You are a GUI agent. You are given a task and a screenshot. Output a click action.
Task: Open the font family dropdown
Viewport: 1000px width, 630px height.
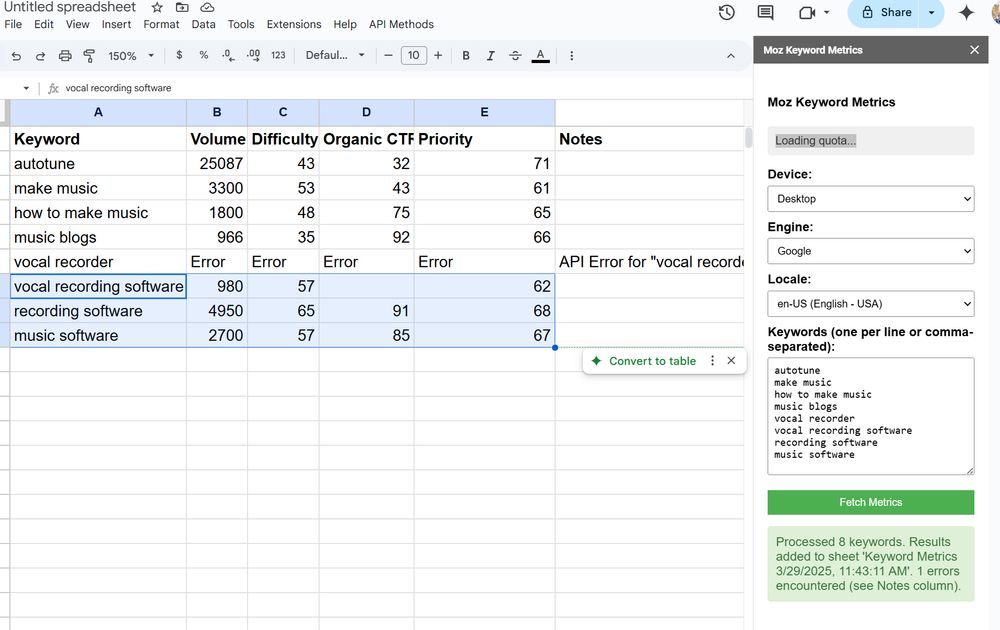point(335,55)
